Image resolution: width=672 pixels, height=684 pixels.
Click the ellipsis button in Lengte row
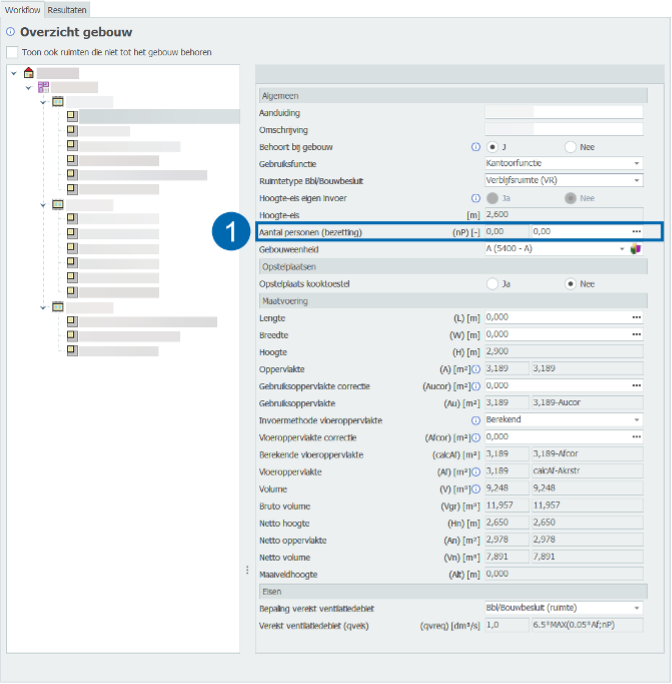(x=636, y=318)
